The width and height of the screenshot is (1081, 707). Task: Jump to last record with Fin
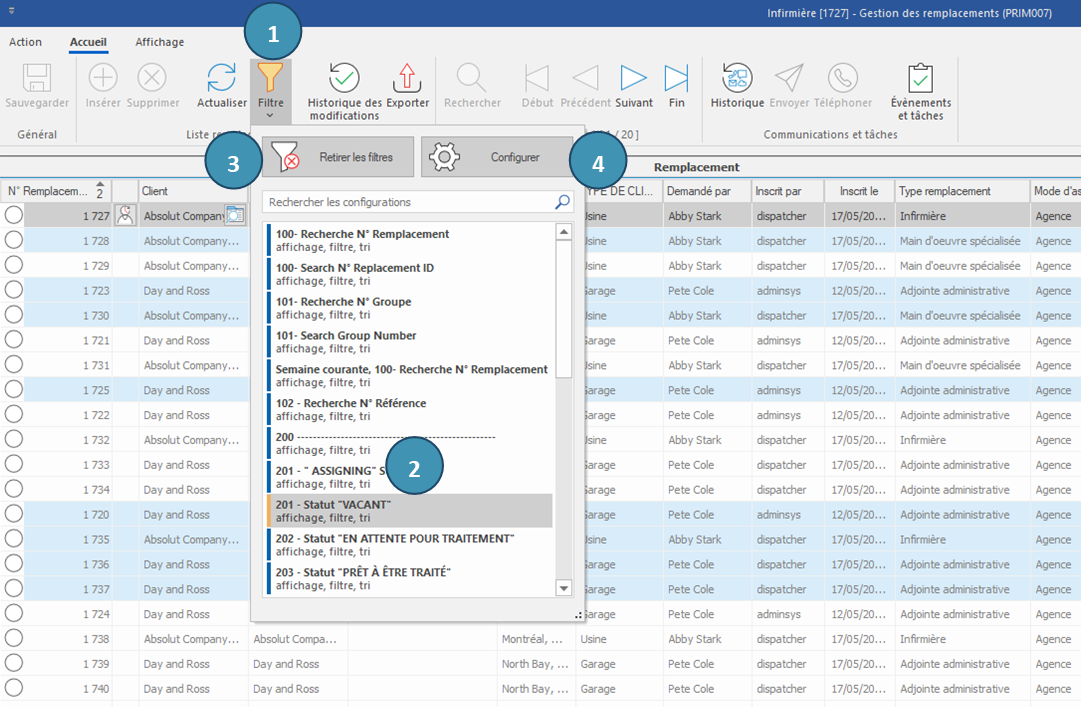677,78
